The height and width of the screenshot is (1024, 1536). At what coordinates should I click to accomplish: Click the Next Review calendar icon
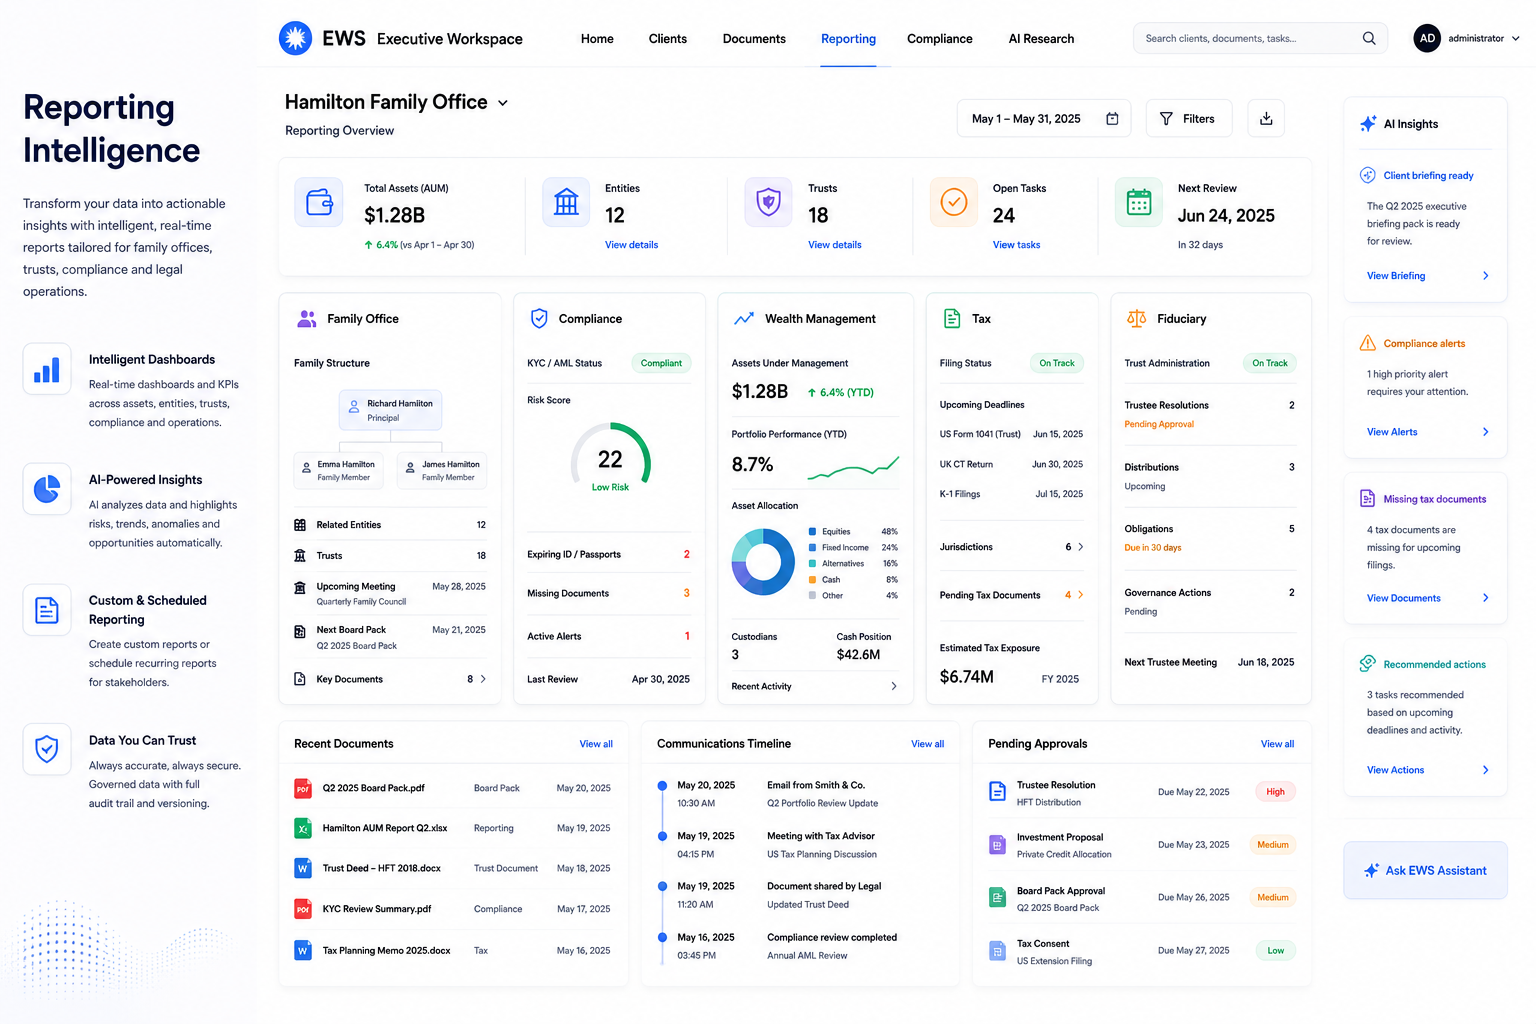[x=1139, y=202]
